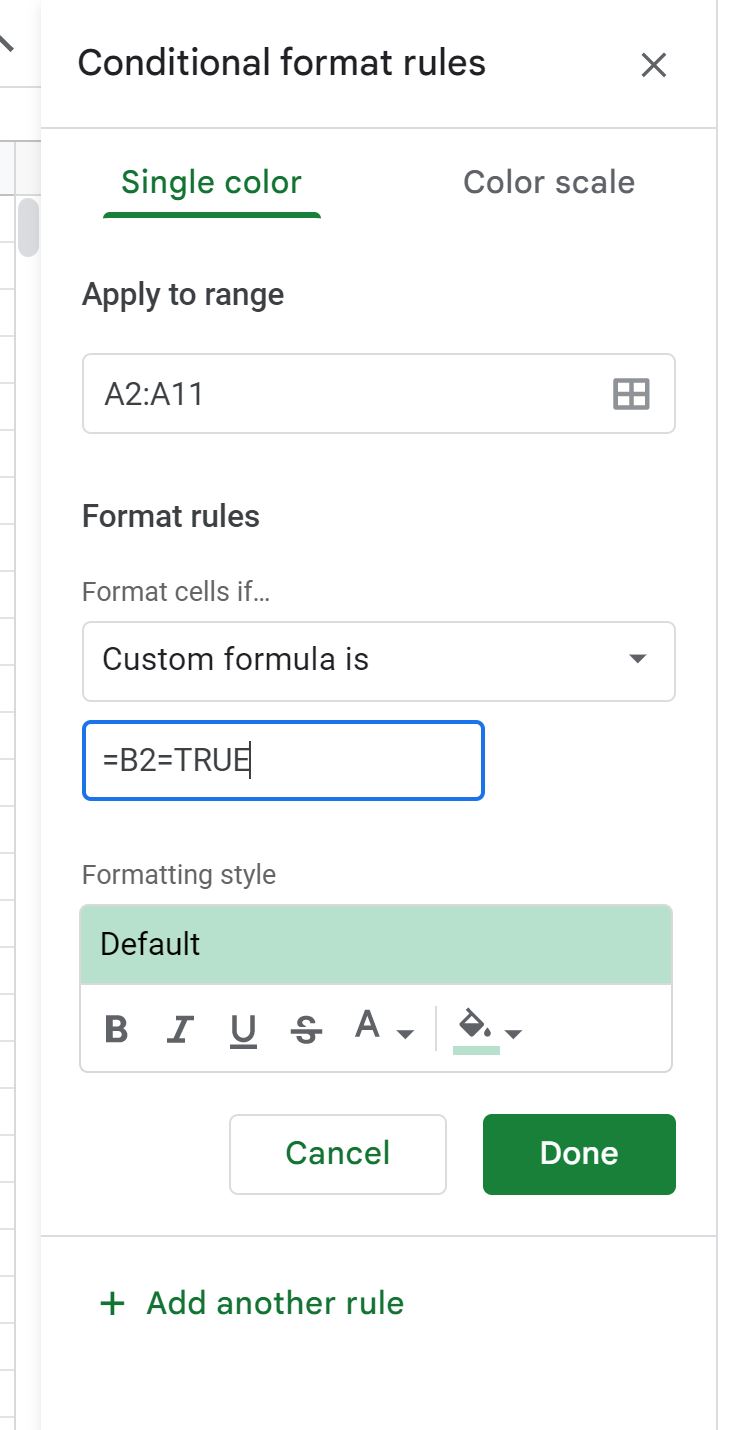Click the Done button
This screenshot has width=742, height=1430.
click(579, 1154)
